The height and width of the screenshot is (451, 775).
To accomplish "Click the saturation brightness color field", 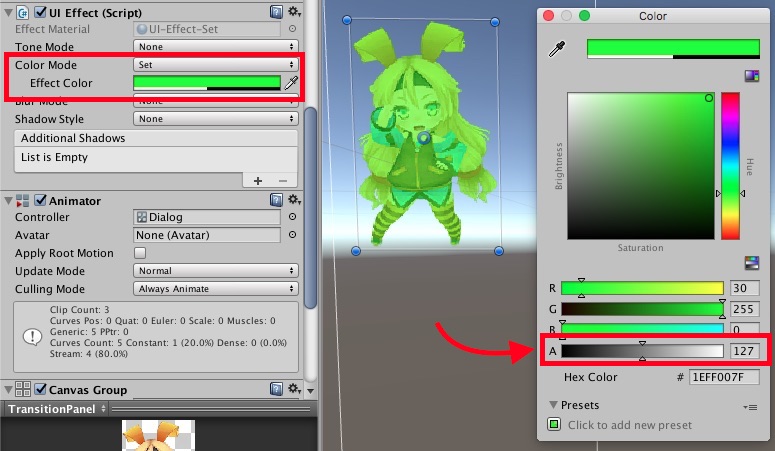I will pyautogui.click(x=641, y=166).
